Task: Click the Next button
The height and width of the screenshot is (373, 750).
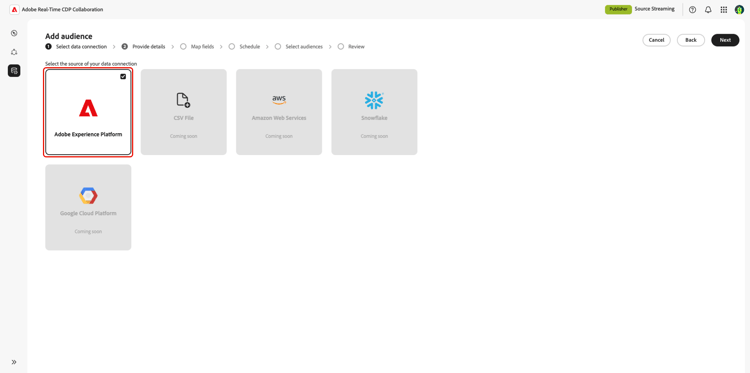Action: pos(725,40)
